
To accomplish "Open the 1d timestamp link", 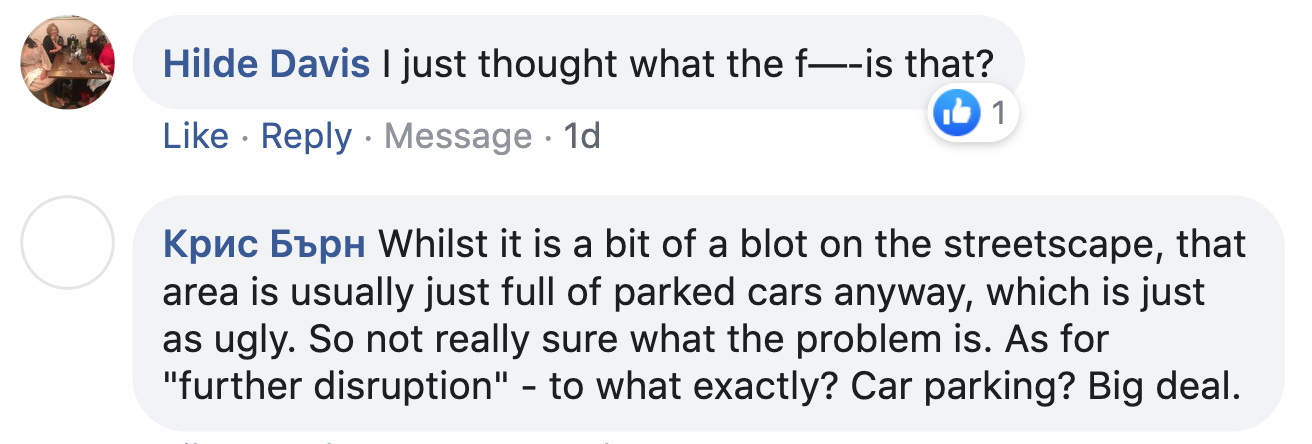I will 582,136.
